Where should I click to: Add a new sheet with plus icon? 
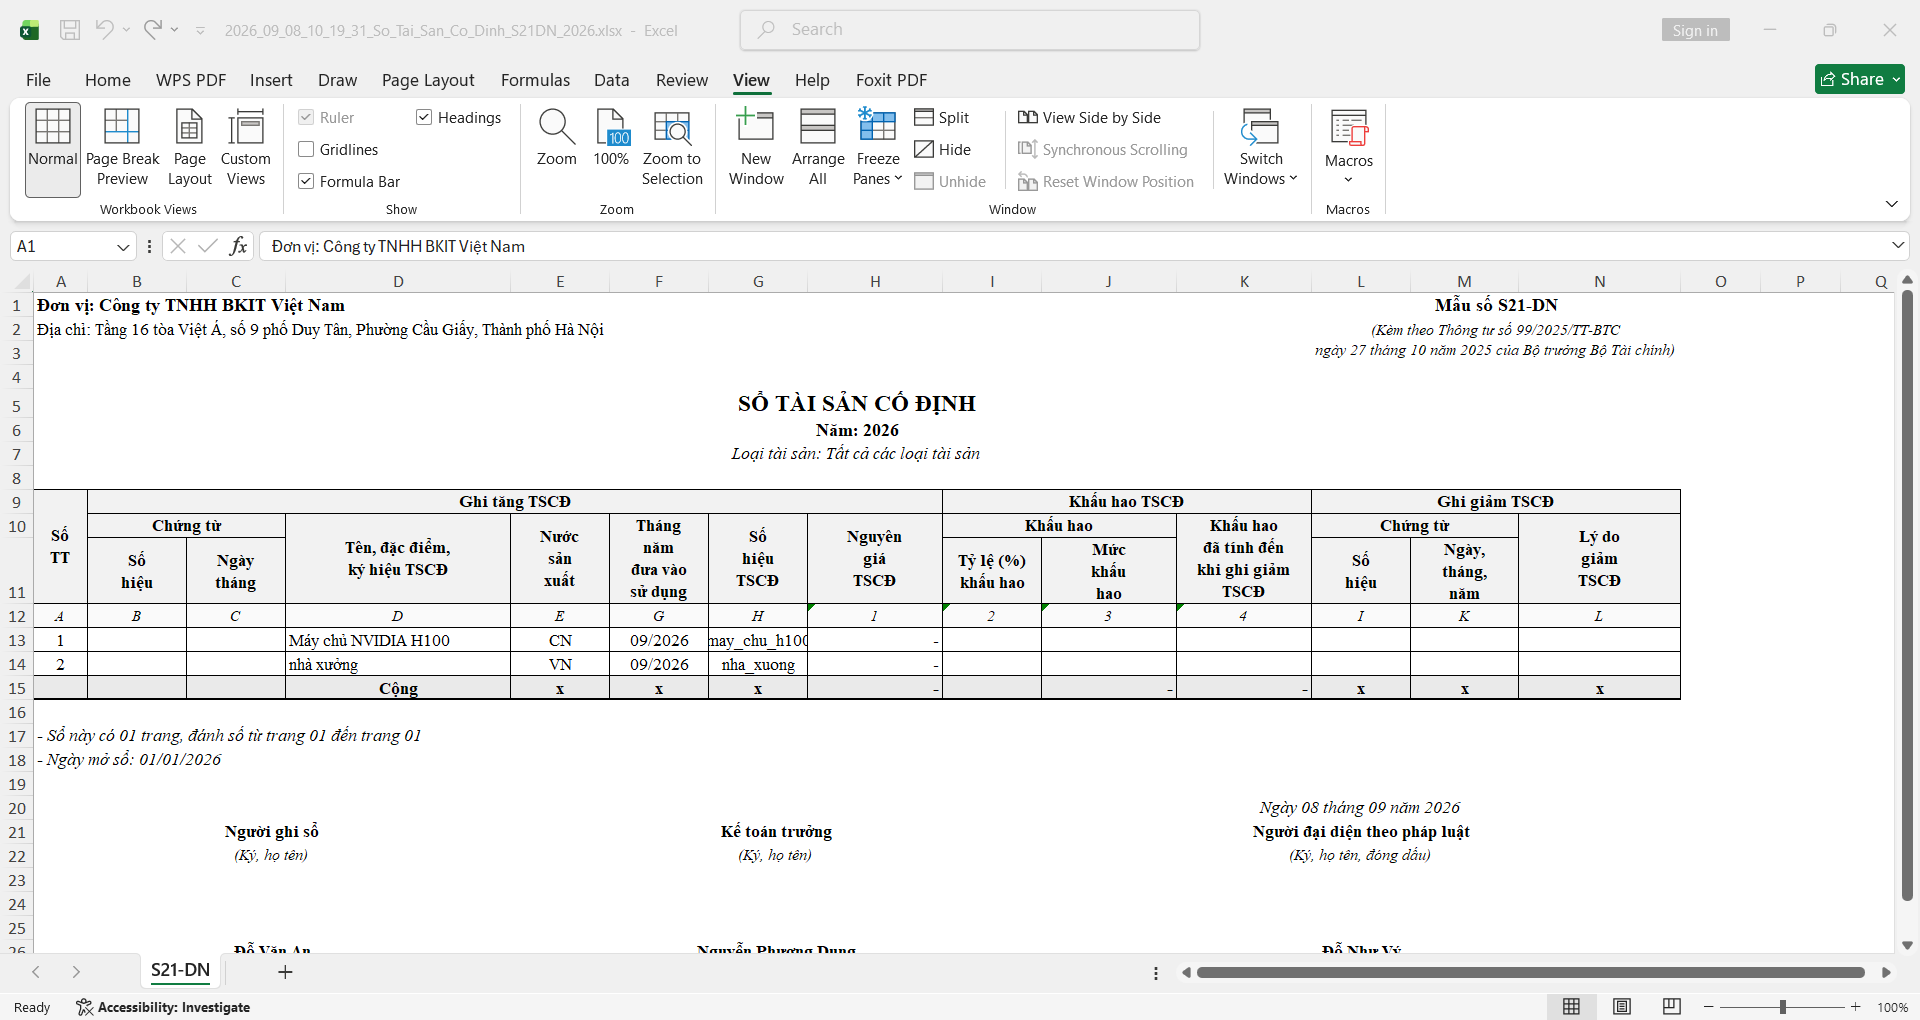click(285, 972)
